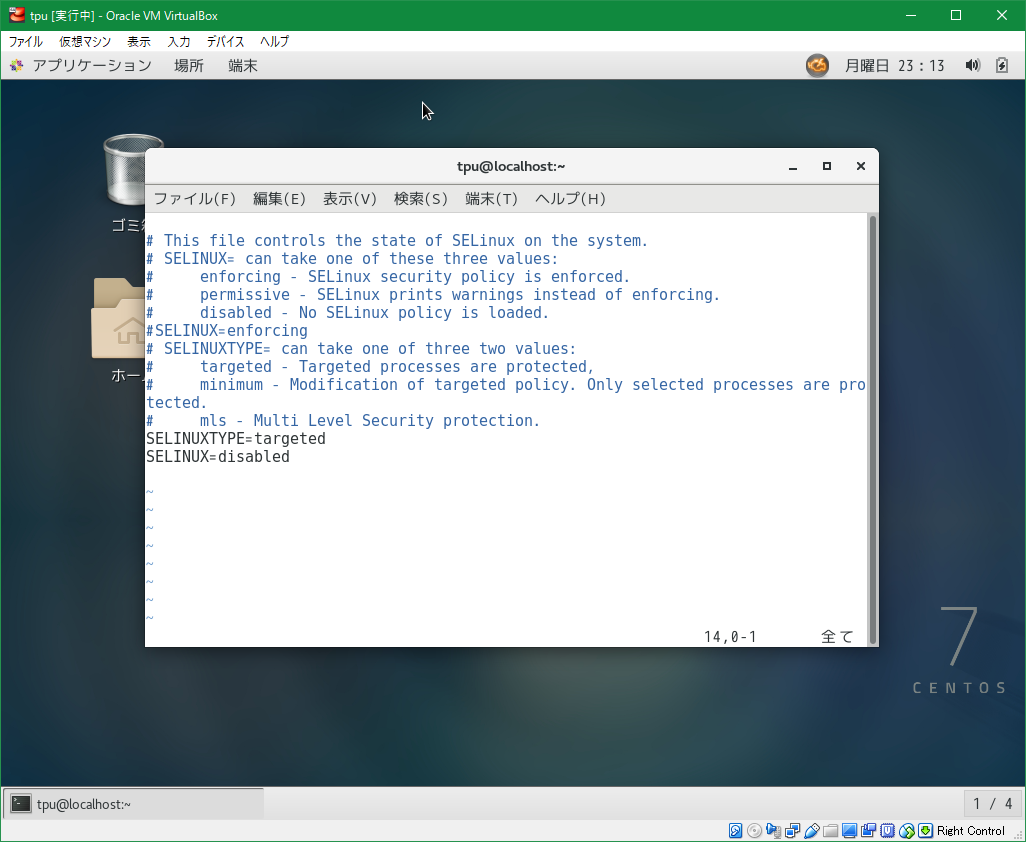Click the network adapter icon in status bar
Screen dimensions: 1026x842
(x=792, y=831)
